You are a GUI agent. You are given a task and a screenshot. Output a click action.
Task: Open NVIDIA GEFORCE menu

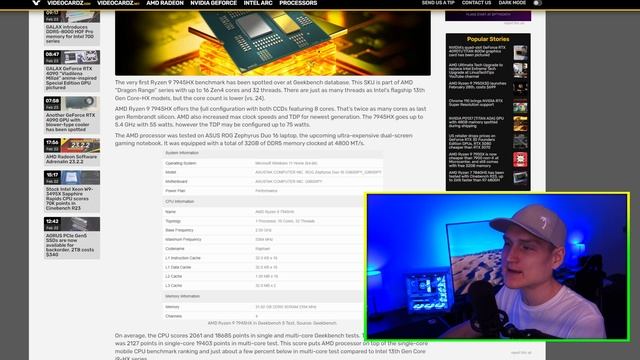(213, 3)
